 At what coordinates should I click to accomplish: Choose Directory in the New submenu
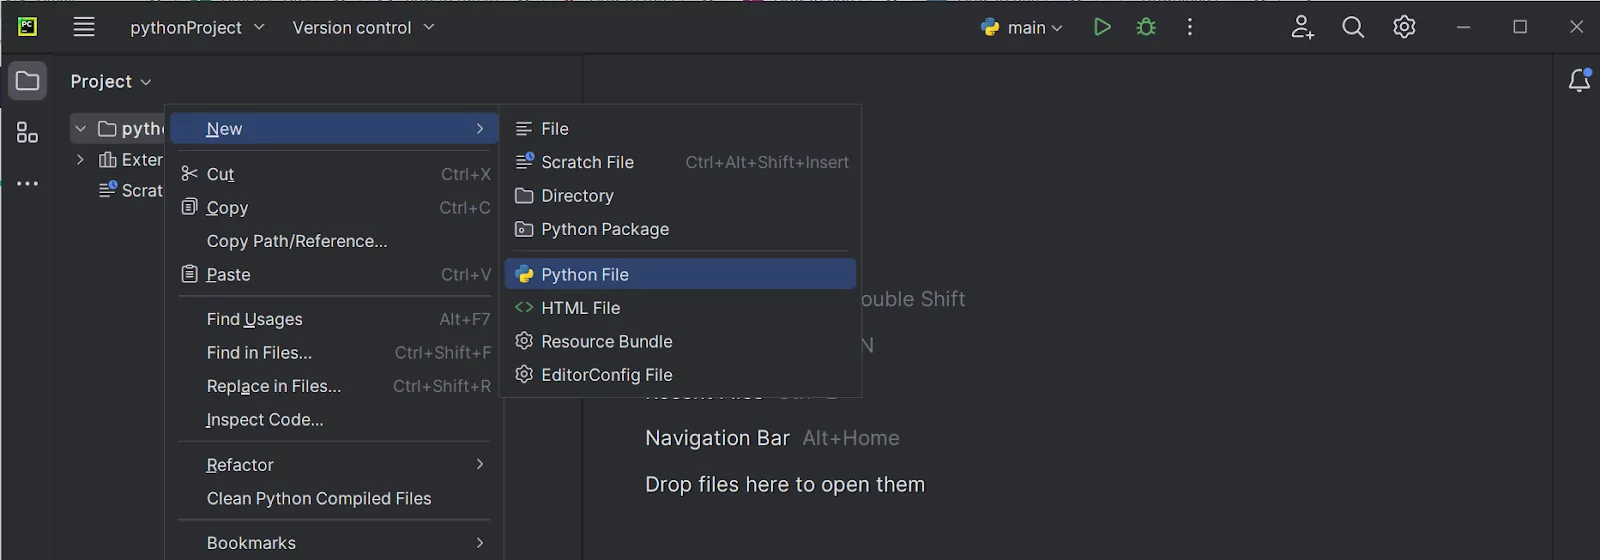click(577, 196)
